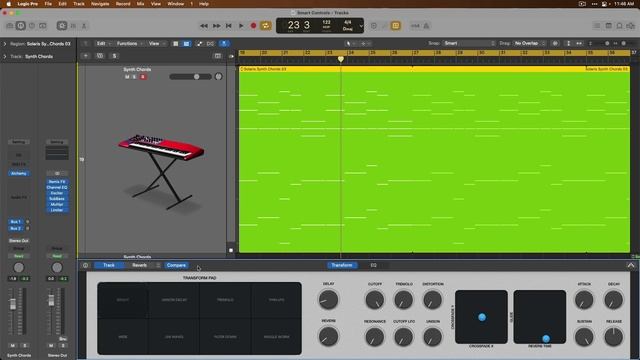
Task: Start playback with the Play button
Action: click(241, 26)
